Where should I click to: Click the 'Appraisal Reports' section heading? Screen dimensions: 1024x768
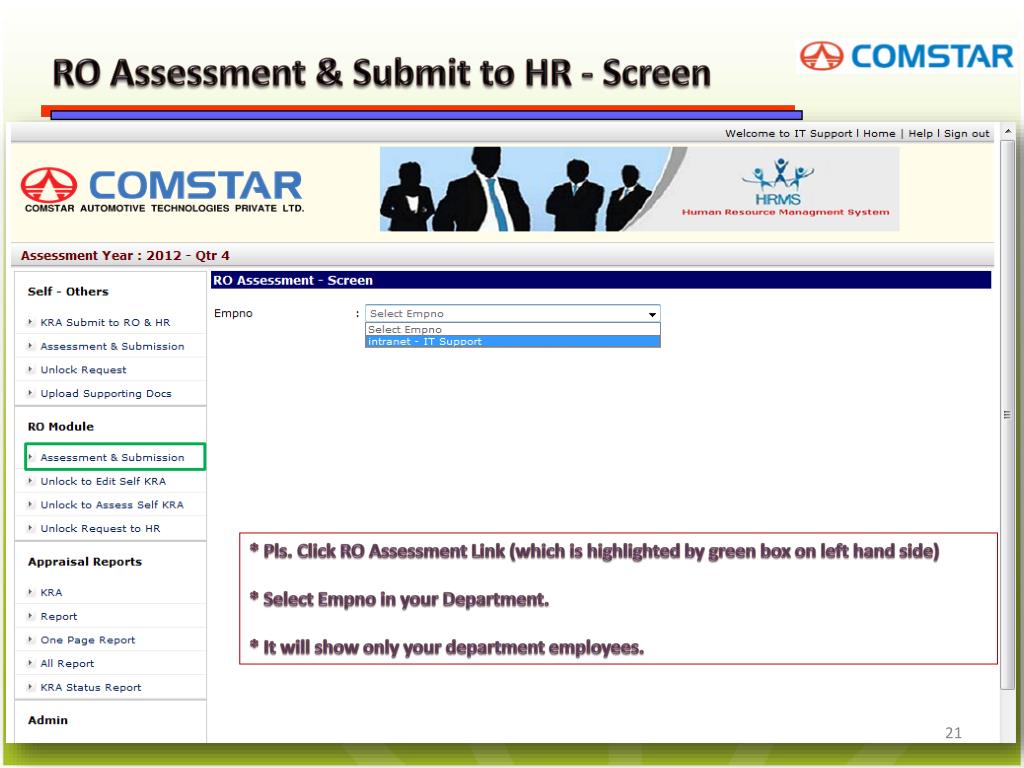point(85,562)
